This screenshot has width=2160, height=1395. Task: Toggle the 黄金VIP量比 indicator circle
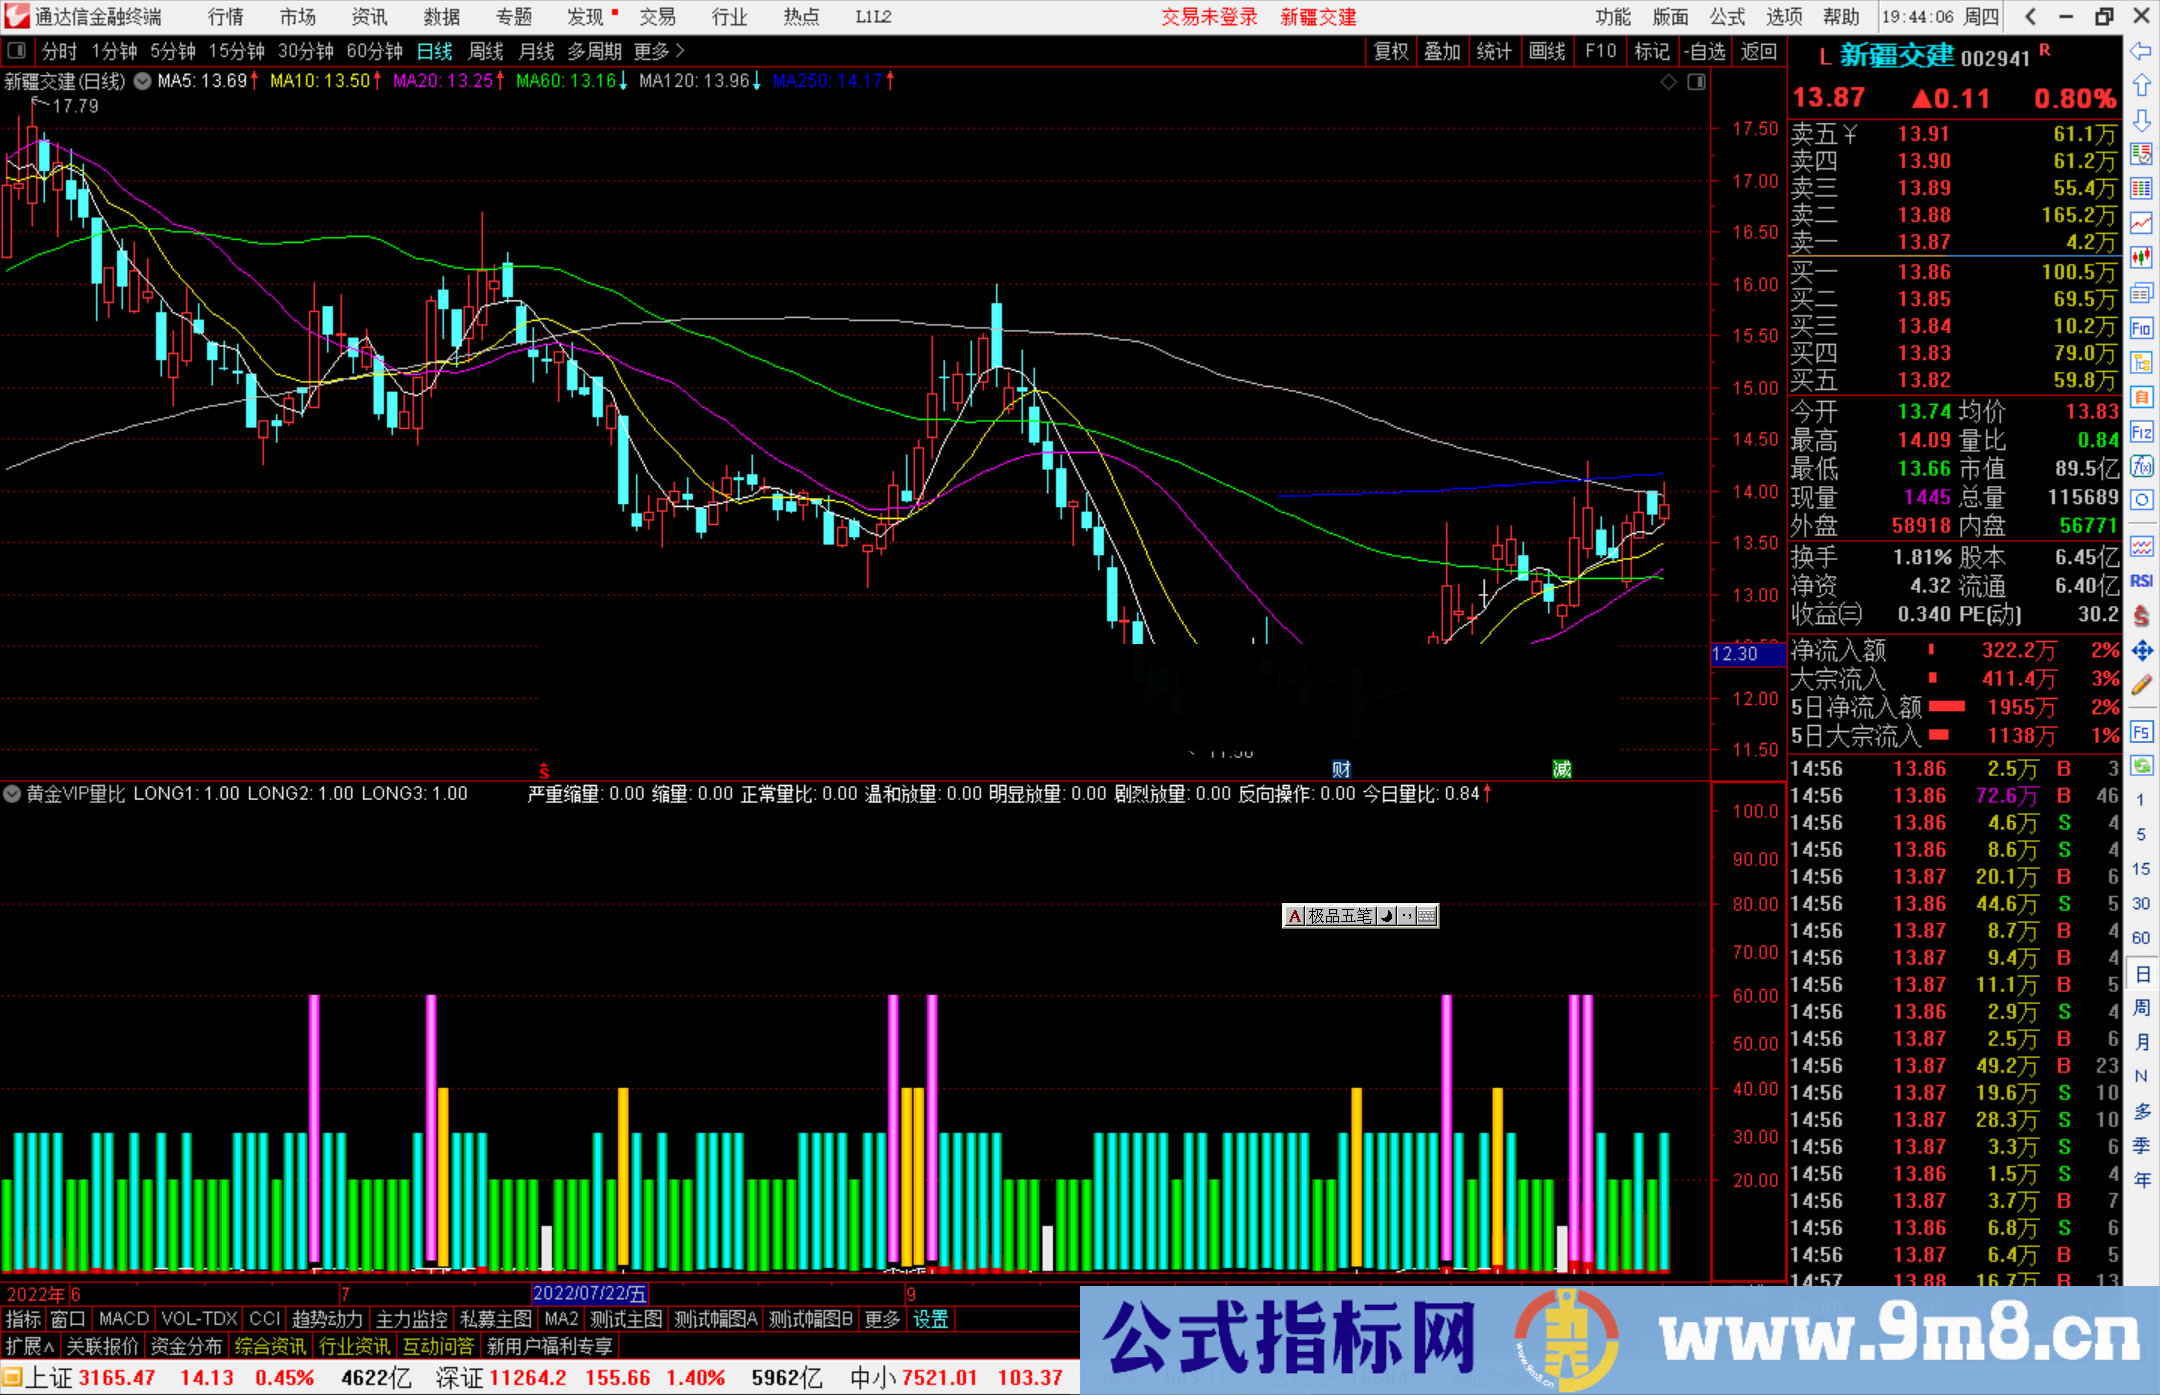12,794
